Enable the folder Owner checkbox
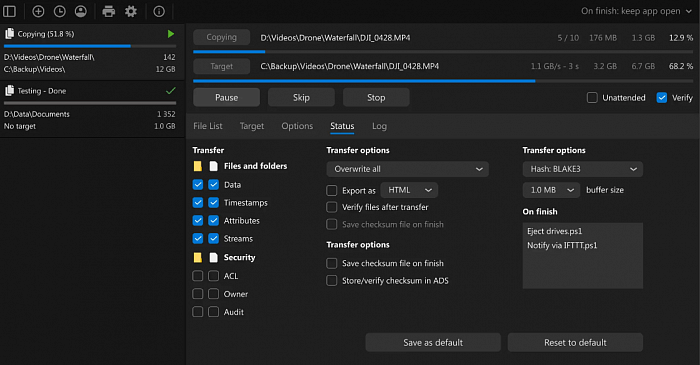 tap(198, 294)
